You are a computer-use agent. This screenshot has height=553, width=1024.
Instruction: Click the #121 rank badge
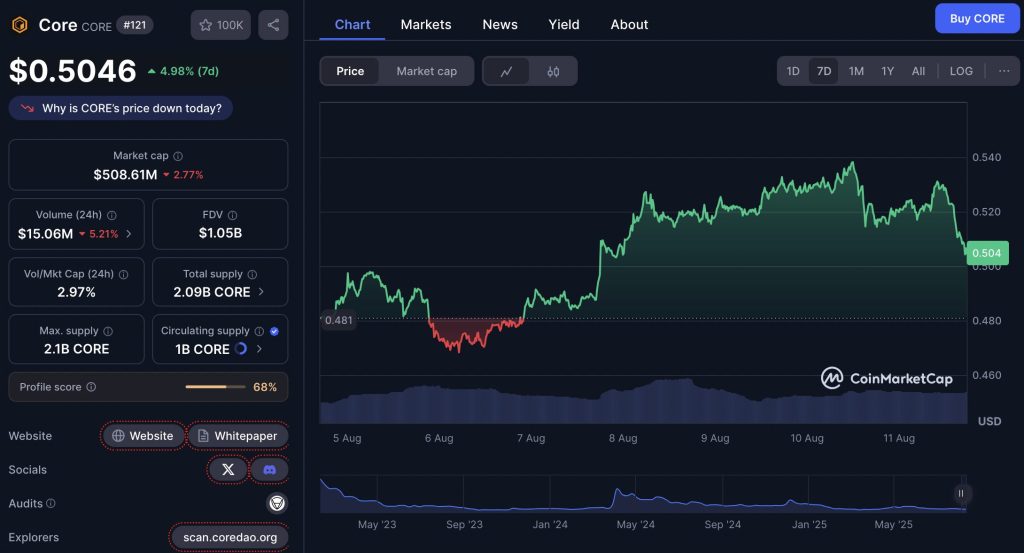[x=135, y=25]
